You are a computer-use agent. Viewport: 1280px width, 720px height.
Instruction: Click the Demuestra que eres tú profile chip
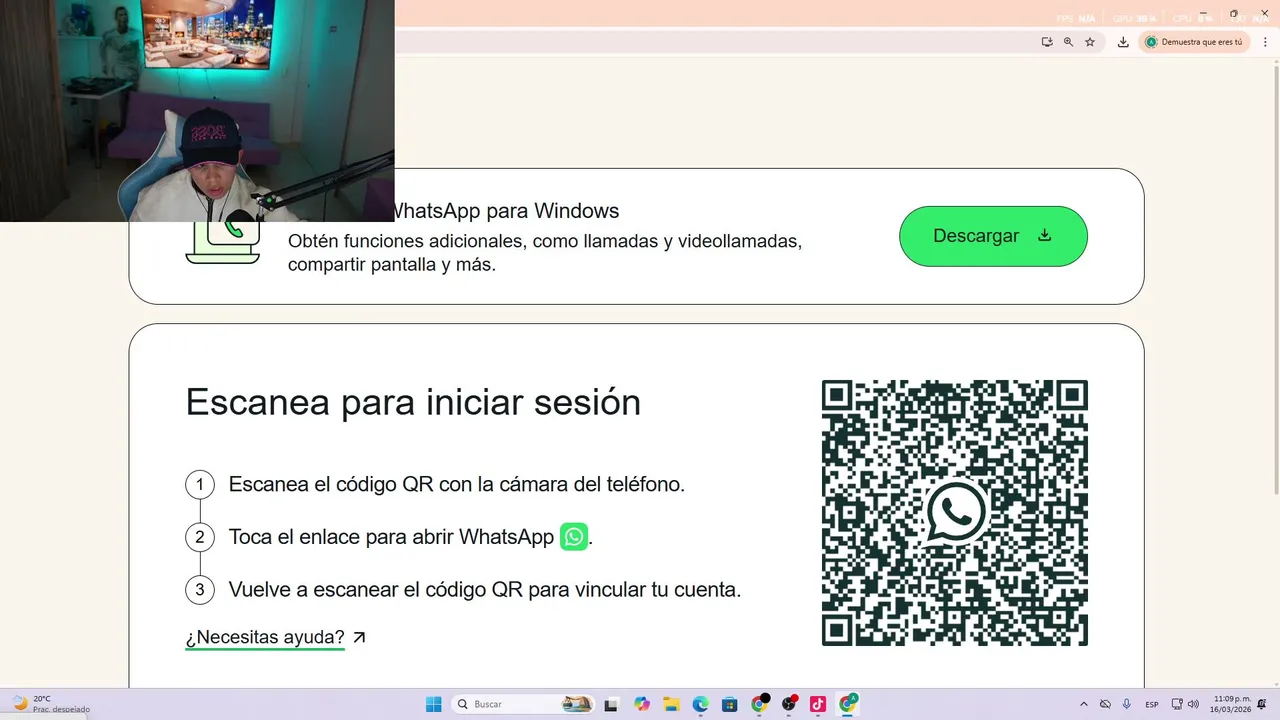point(1194,42)
